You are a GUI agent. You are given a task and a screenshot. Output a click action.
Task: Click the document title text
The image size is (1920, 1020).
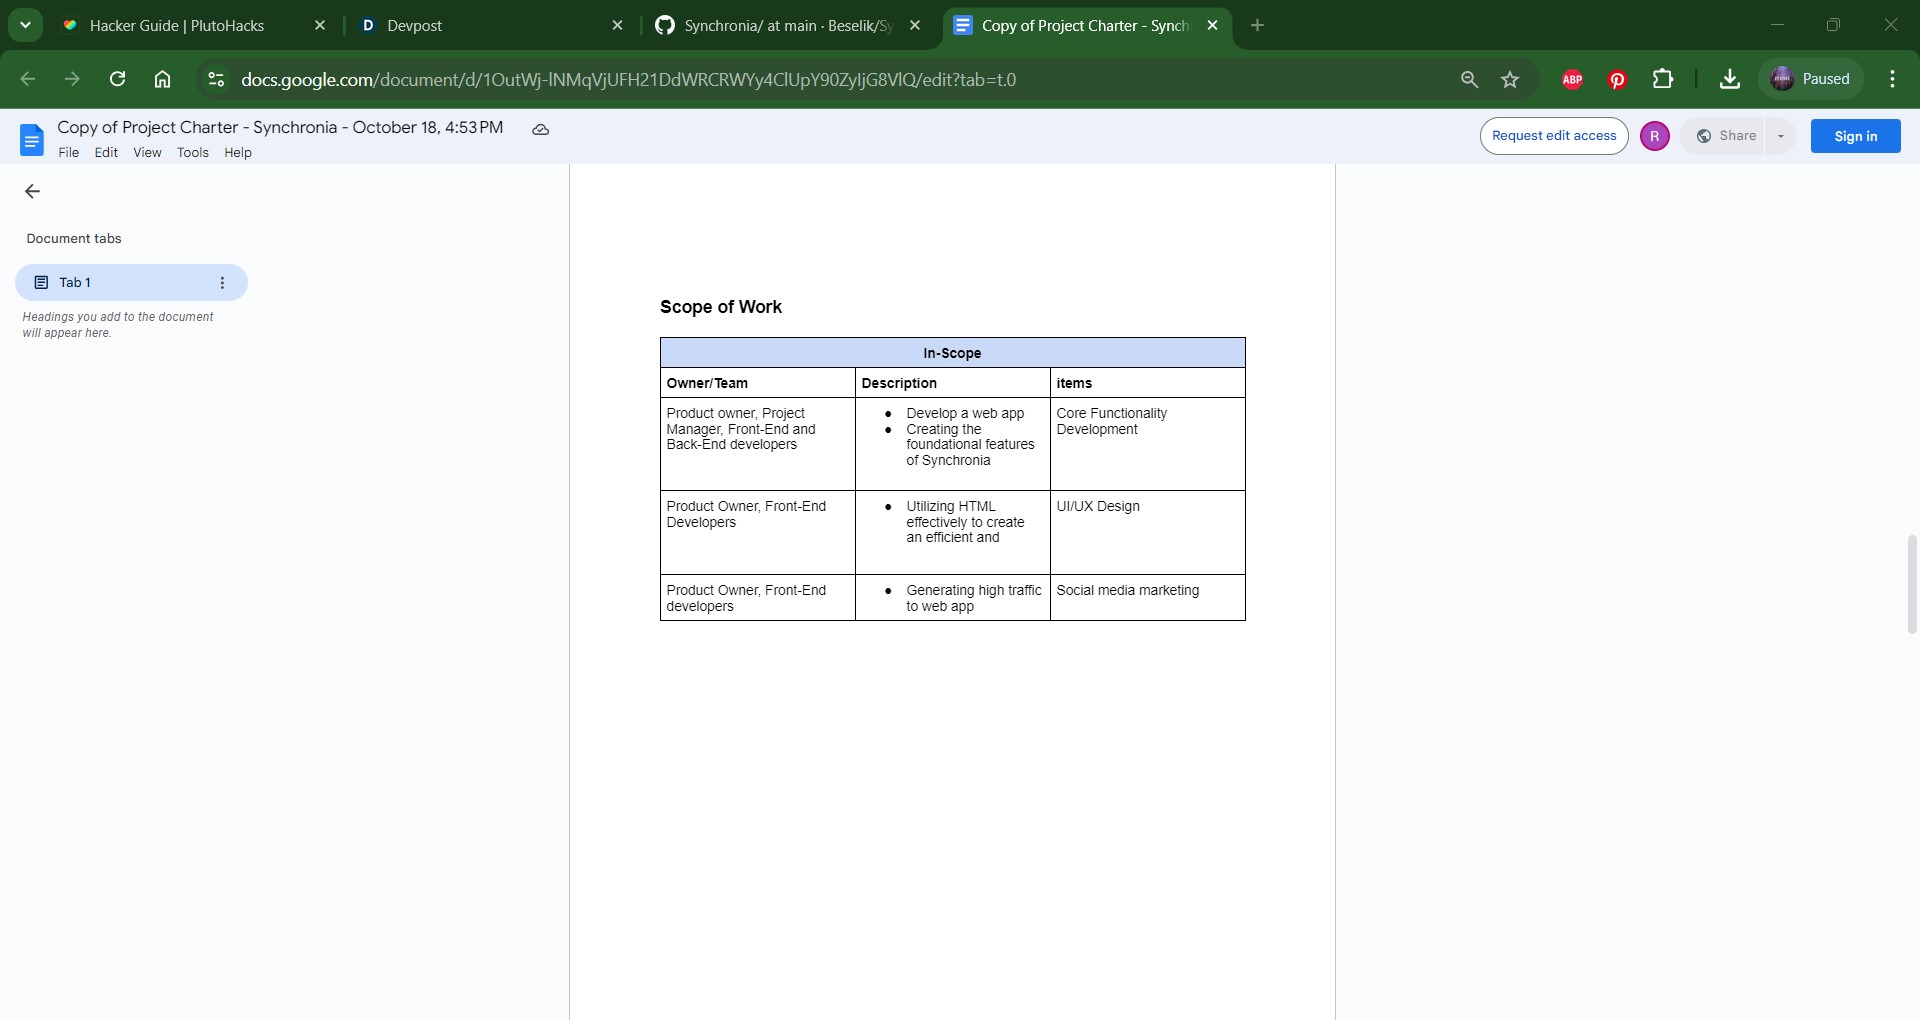click(x=280, y=127)
